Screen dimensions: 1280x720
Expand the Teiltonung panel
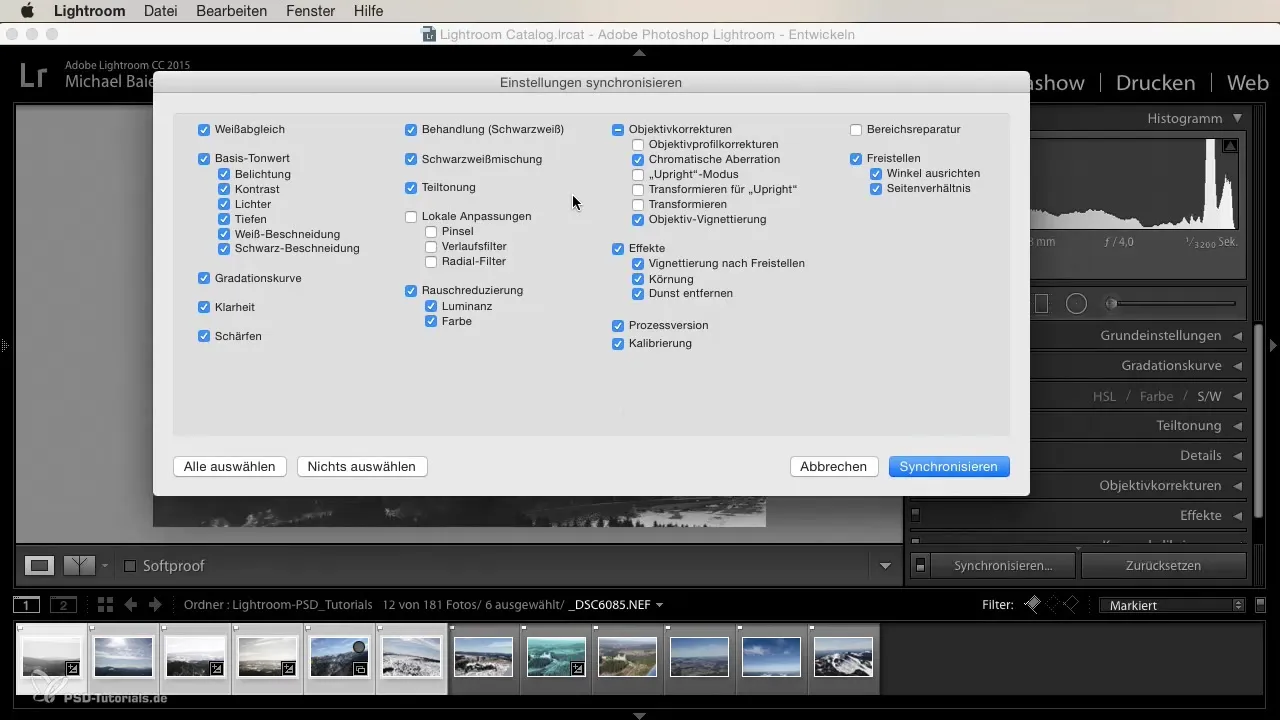1238,425
